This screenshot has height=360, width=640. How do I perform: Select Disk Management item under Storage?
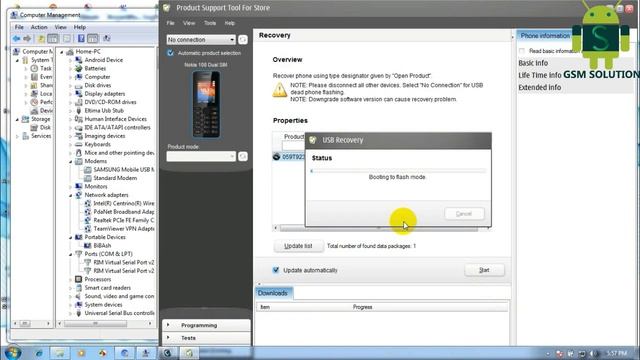pos(45,127)
